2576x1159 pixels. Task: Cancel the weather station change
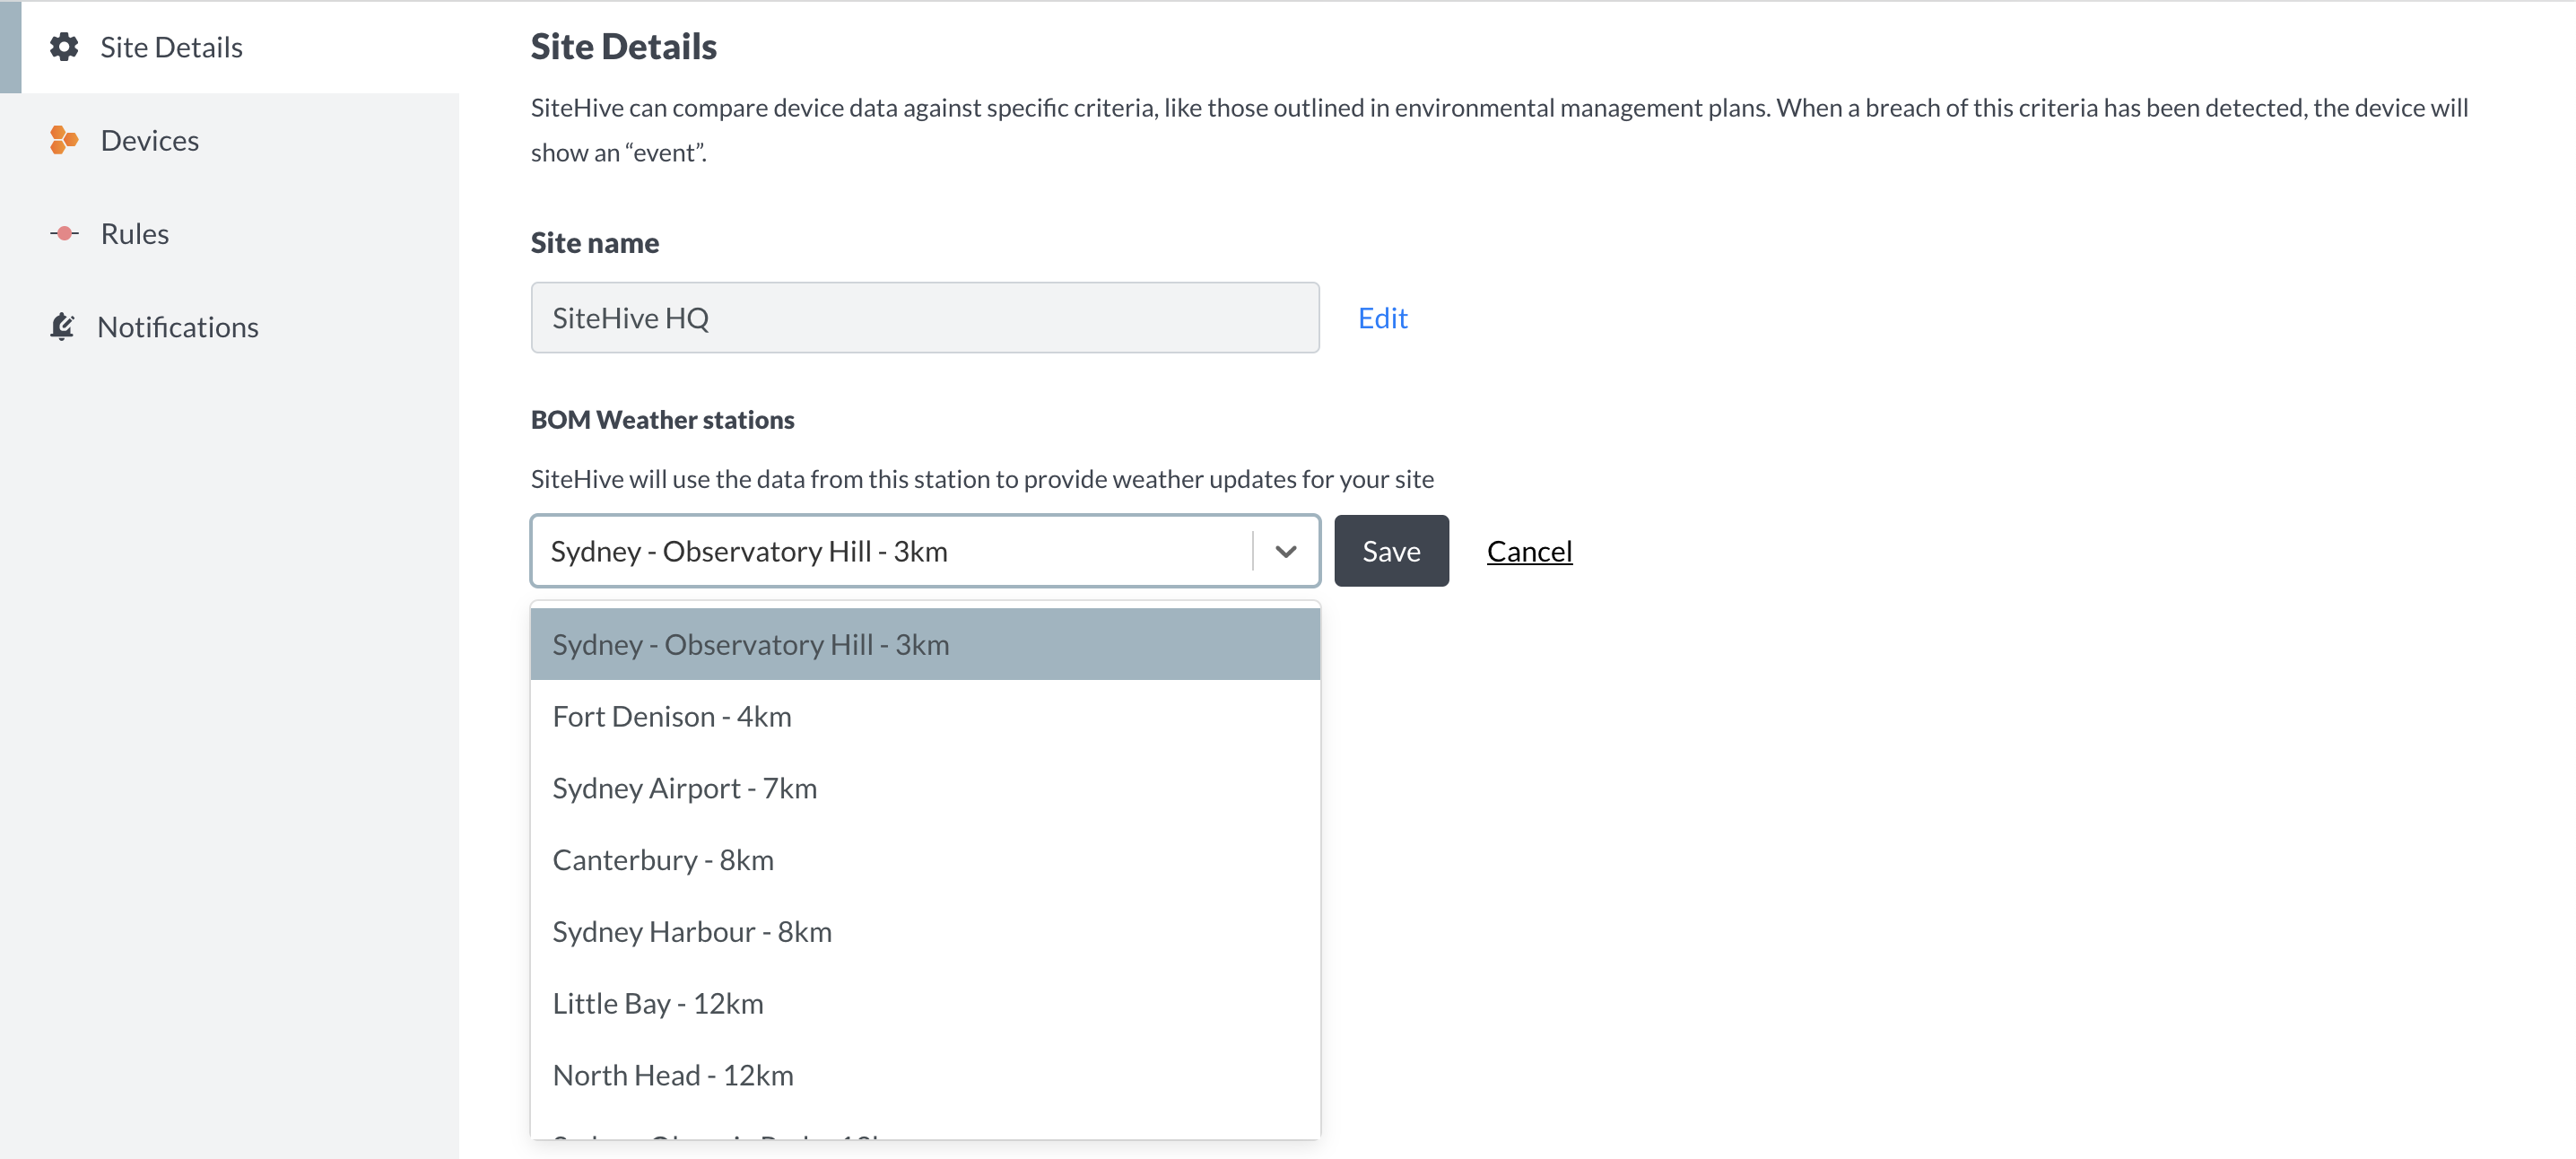click(1529, 551)
